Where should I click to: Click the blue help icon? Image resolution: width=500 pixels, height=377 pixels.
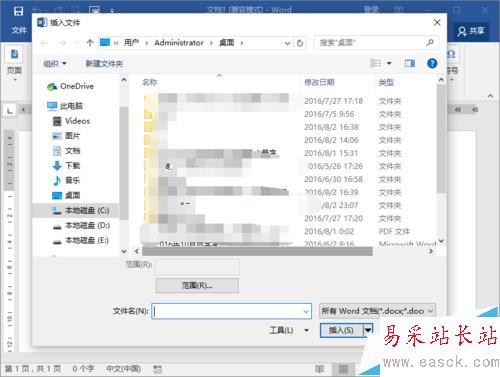[x=432, y=63]
